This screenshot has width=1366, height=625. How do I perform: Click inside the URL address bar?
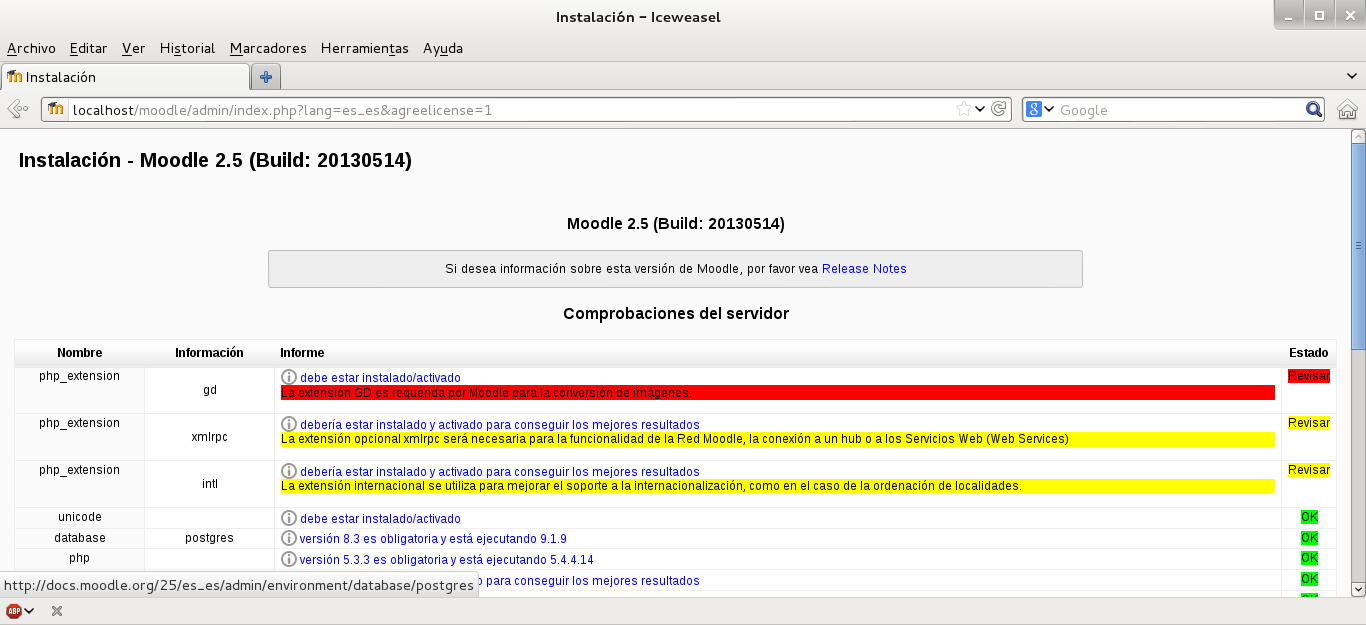[500, 110]
